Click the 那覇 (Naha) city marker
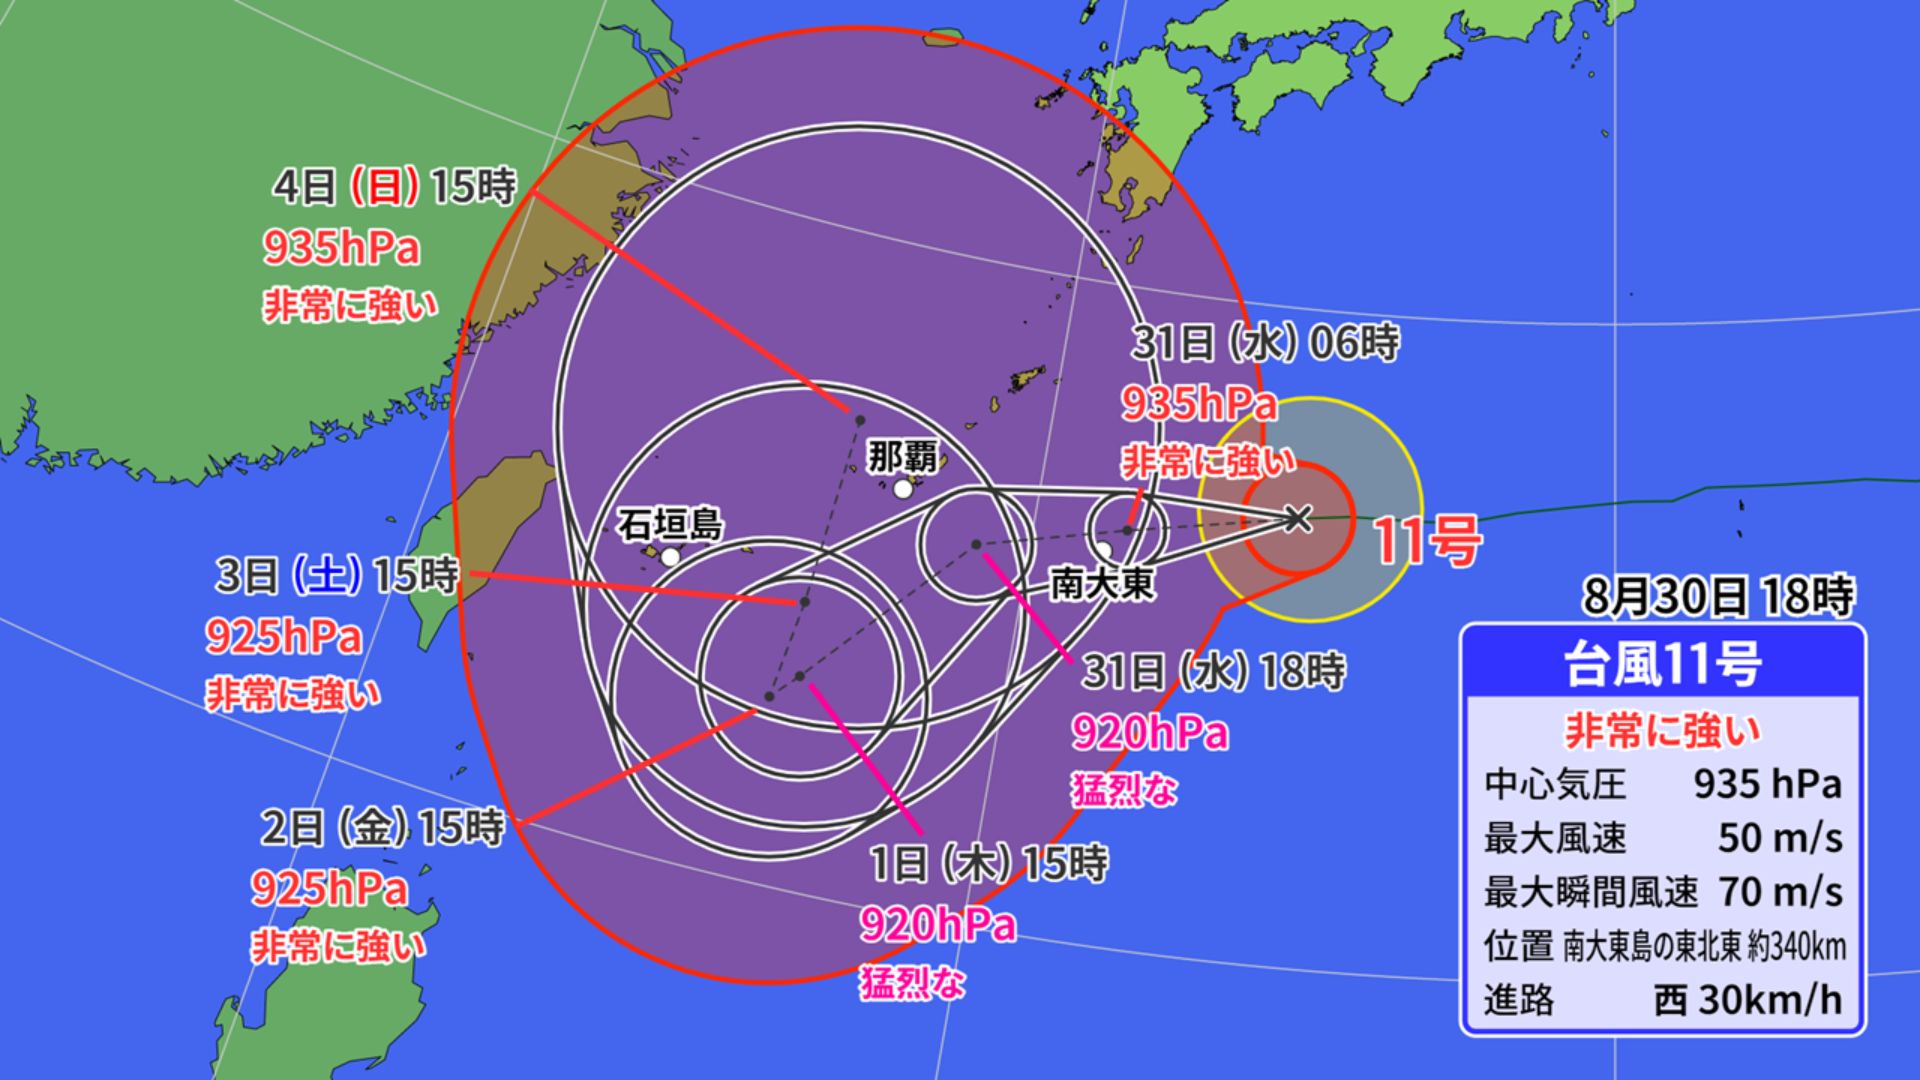 pos(901,490)
